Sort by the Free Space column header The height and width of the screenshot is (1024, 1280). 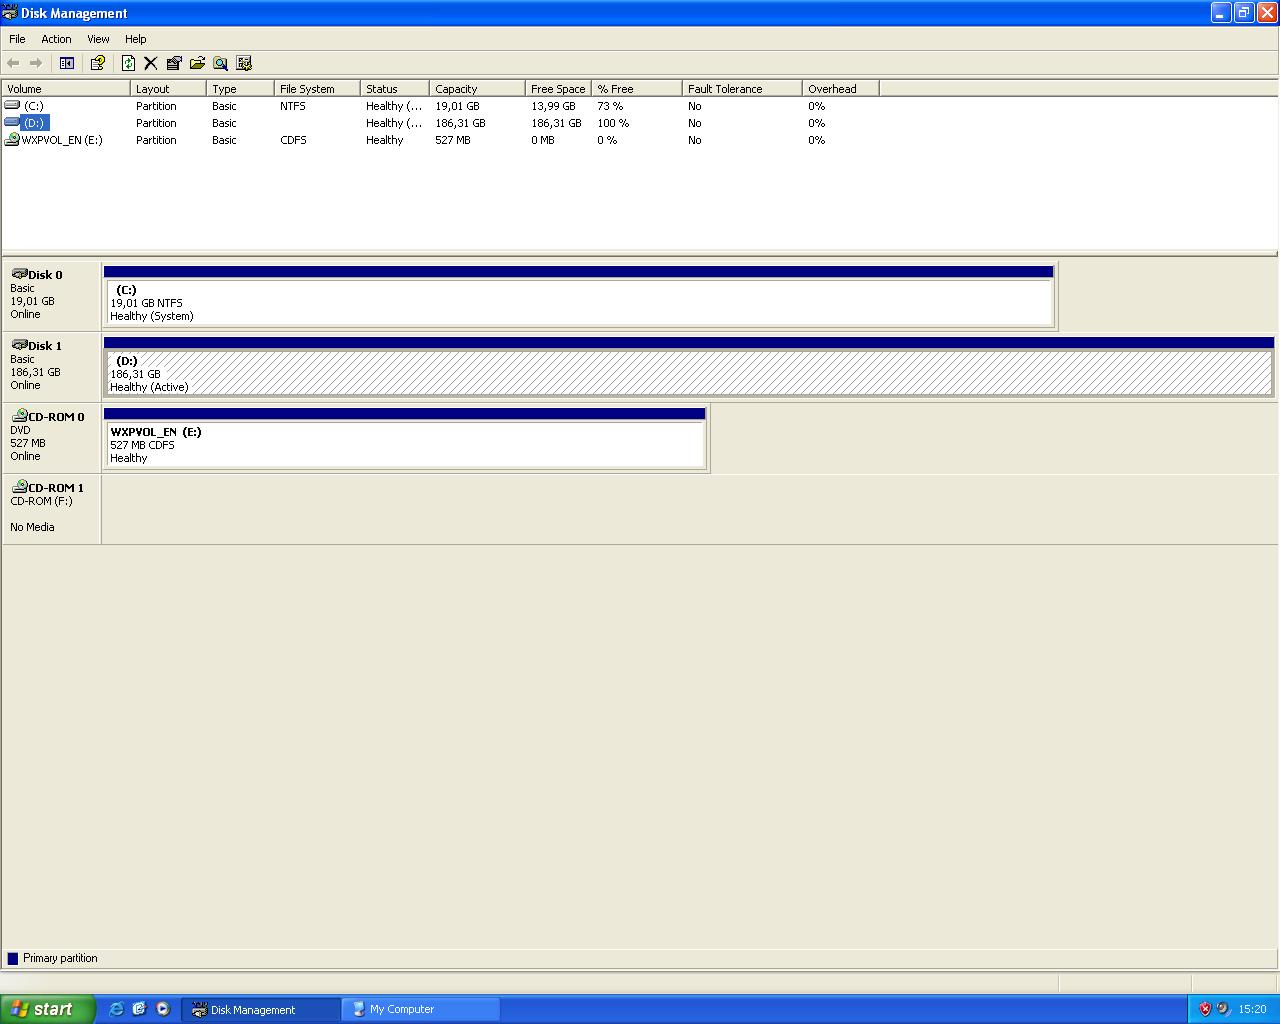tap(558, 89)
